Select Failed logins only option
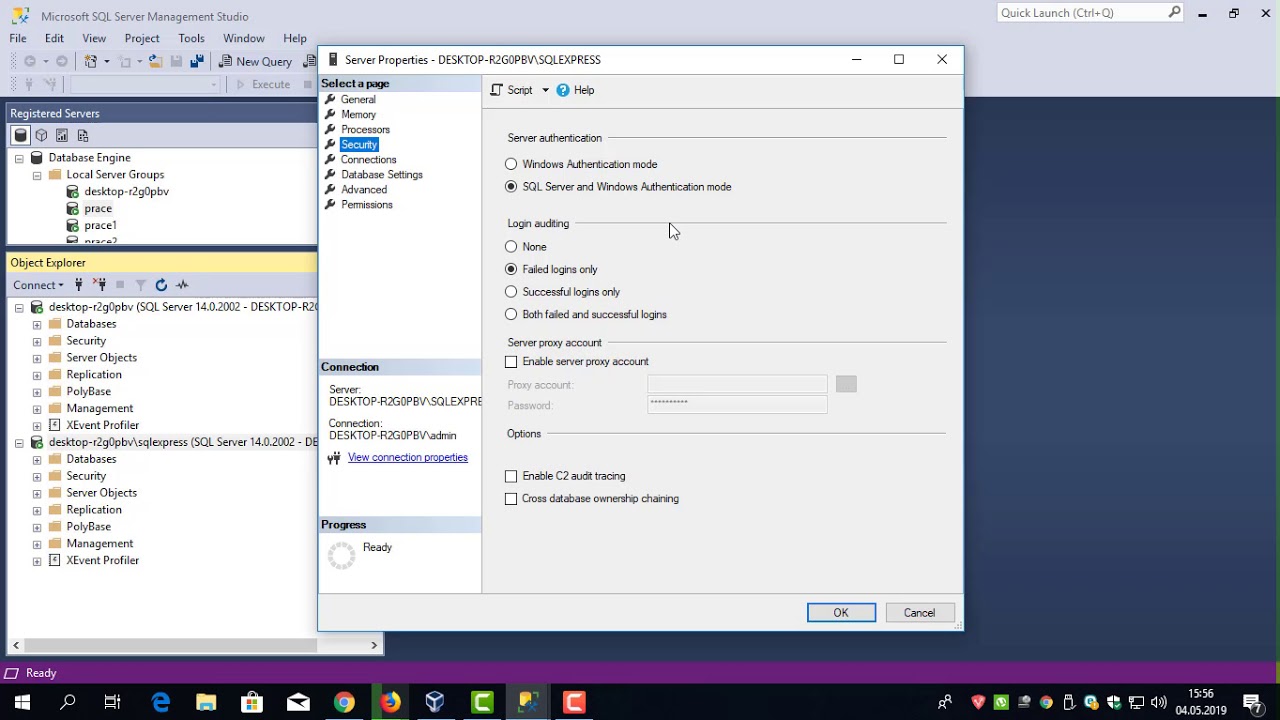This screenshot has height=720, width=1280. click(511, 269)
